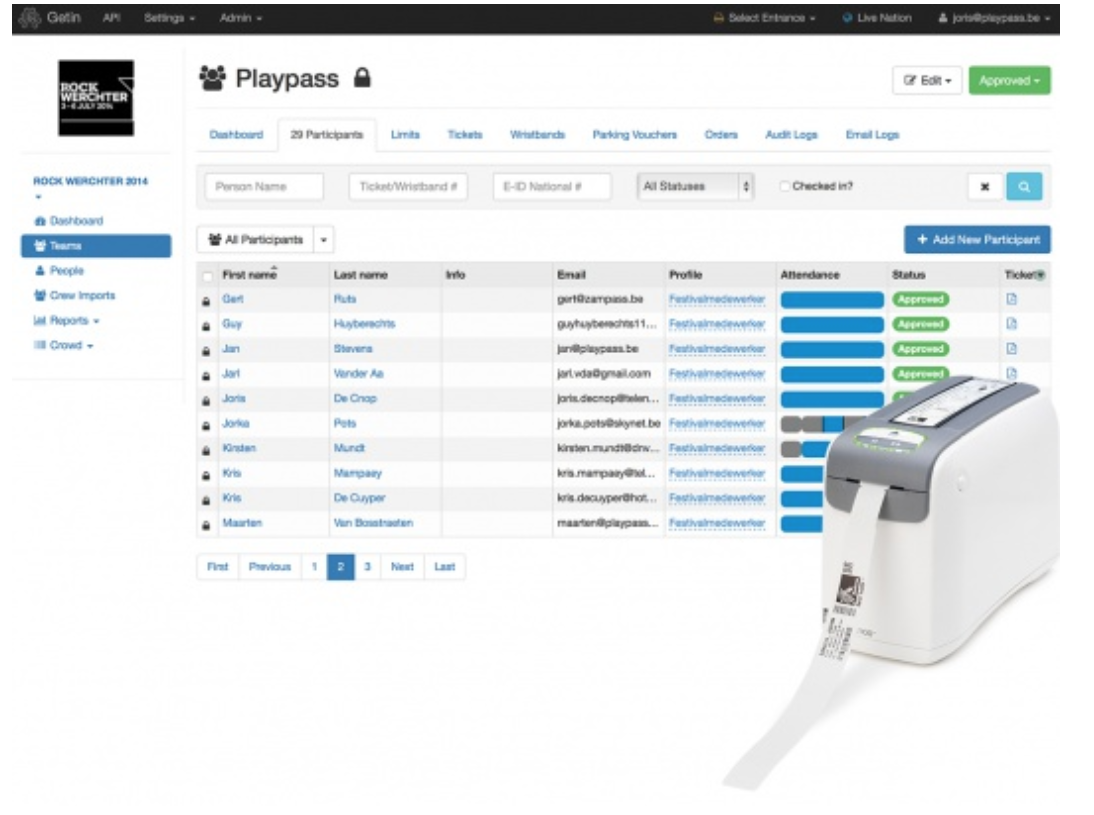Click lock icon in Maarten row
The height and width of the screenshot is (815, 1094).
(206, 525)
